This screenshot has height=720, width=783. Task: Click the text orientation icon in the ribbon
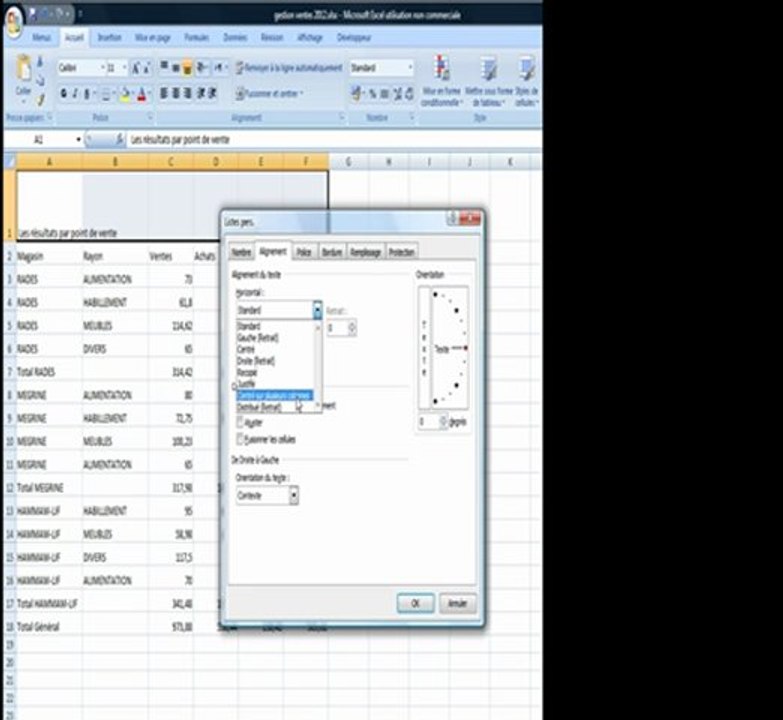click(x=202, y=67)
